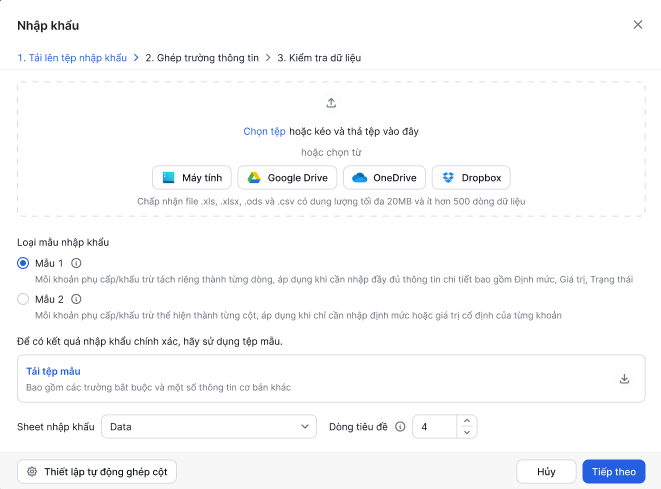Click info icon next to Mẫu 1
This screenshot has width=661, height=489.
pyautogui.click(x=76, y=263)
